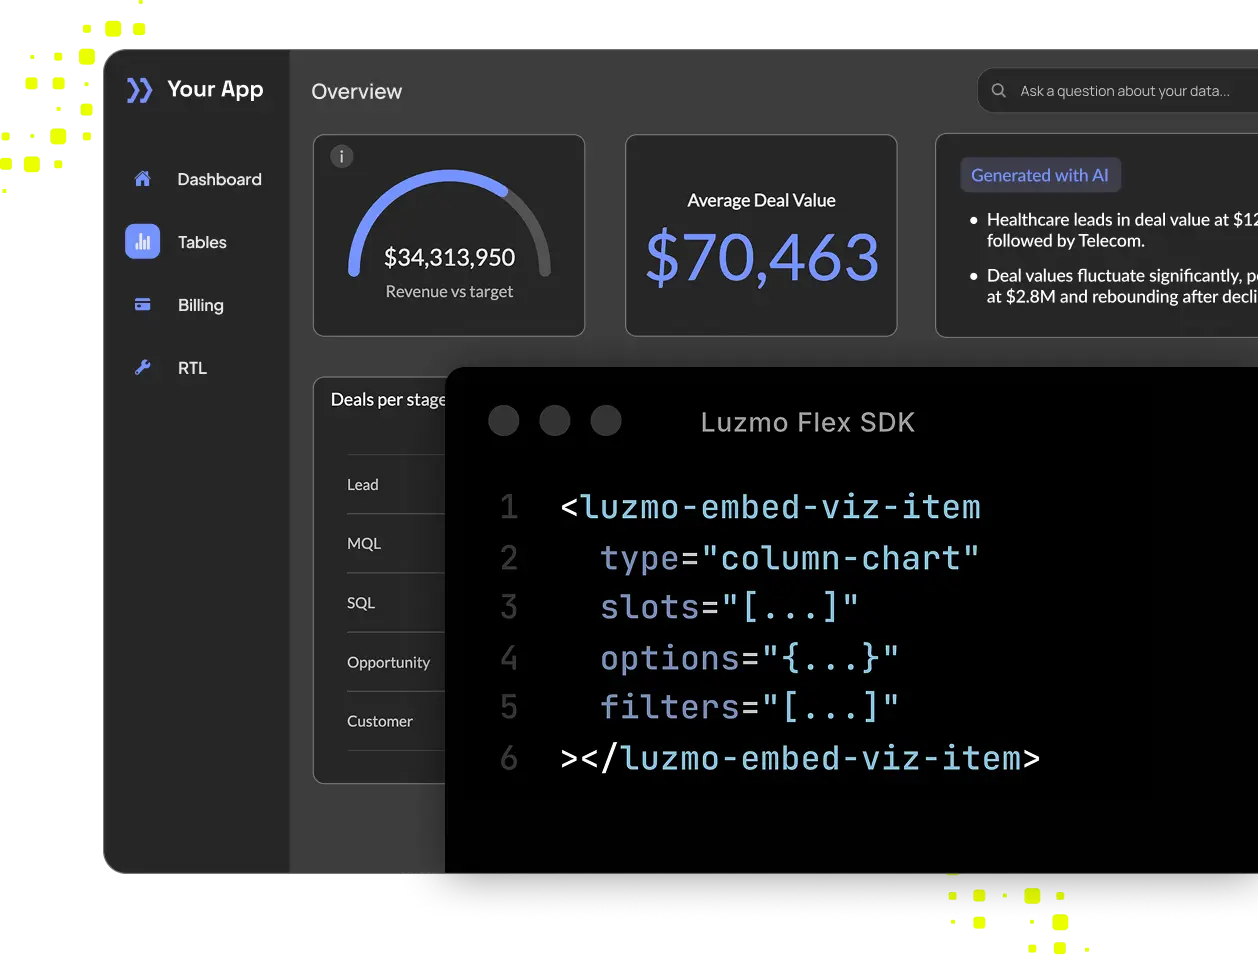Click the Revenue vs target label
Image resolution: width=1258 pixels, height=955 pixels.
(x=449, y=291)
